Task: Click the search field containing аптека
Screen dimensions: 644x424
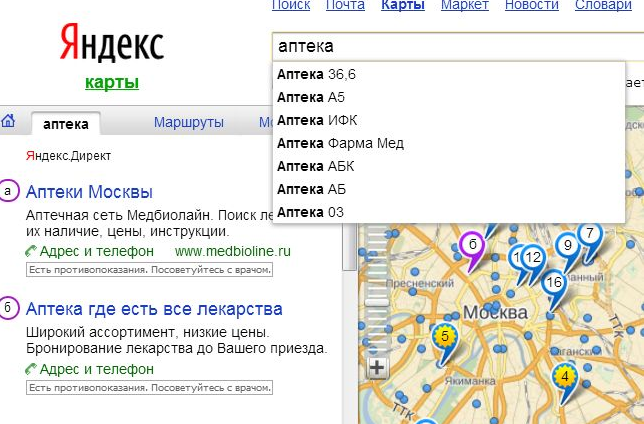Action: coord(450,47)
